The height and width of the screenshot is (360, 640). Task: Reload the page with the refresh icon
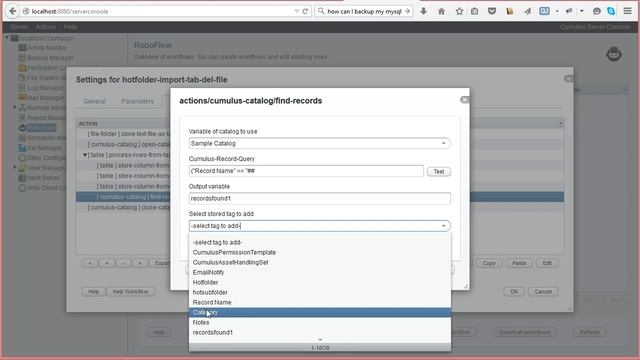tap(305, 11)
